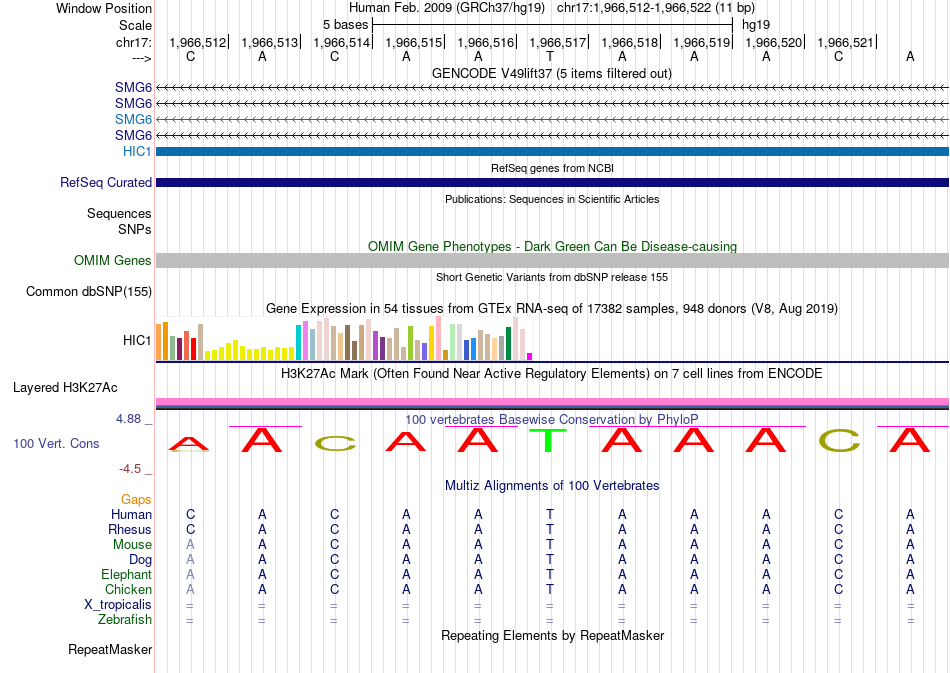Image resolution: width=950 pixels, height=673 pixels.
Task: Select the light-blue SMG6 transcript label
Action: point(133,119)
